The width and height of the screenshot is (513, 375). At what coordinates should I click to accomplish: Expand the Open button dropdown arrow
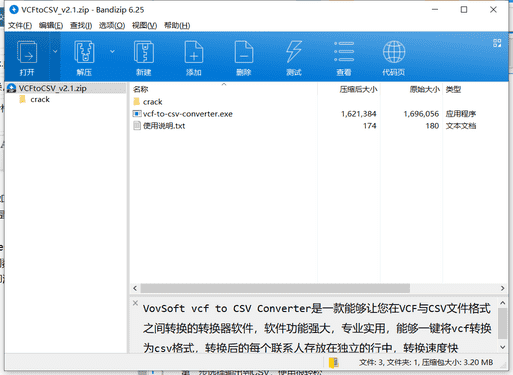[x=55, y=51]
